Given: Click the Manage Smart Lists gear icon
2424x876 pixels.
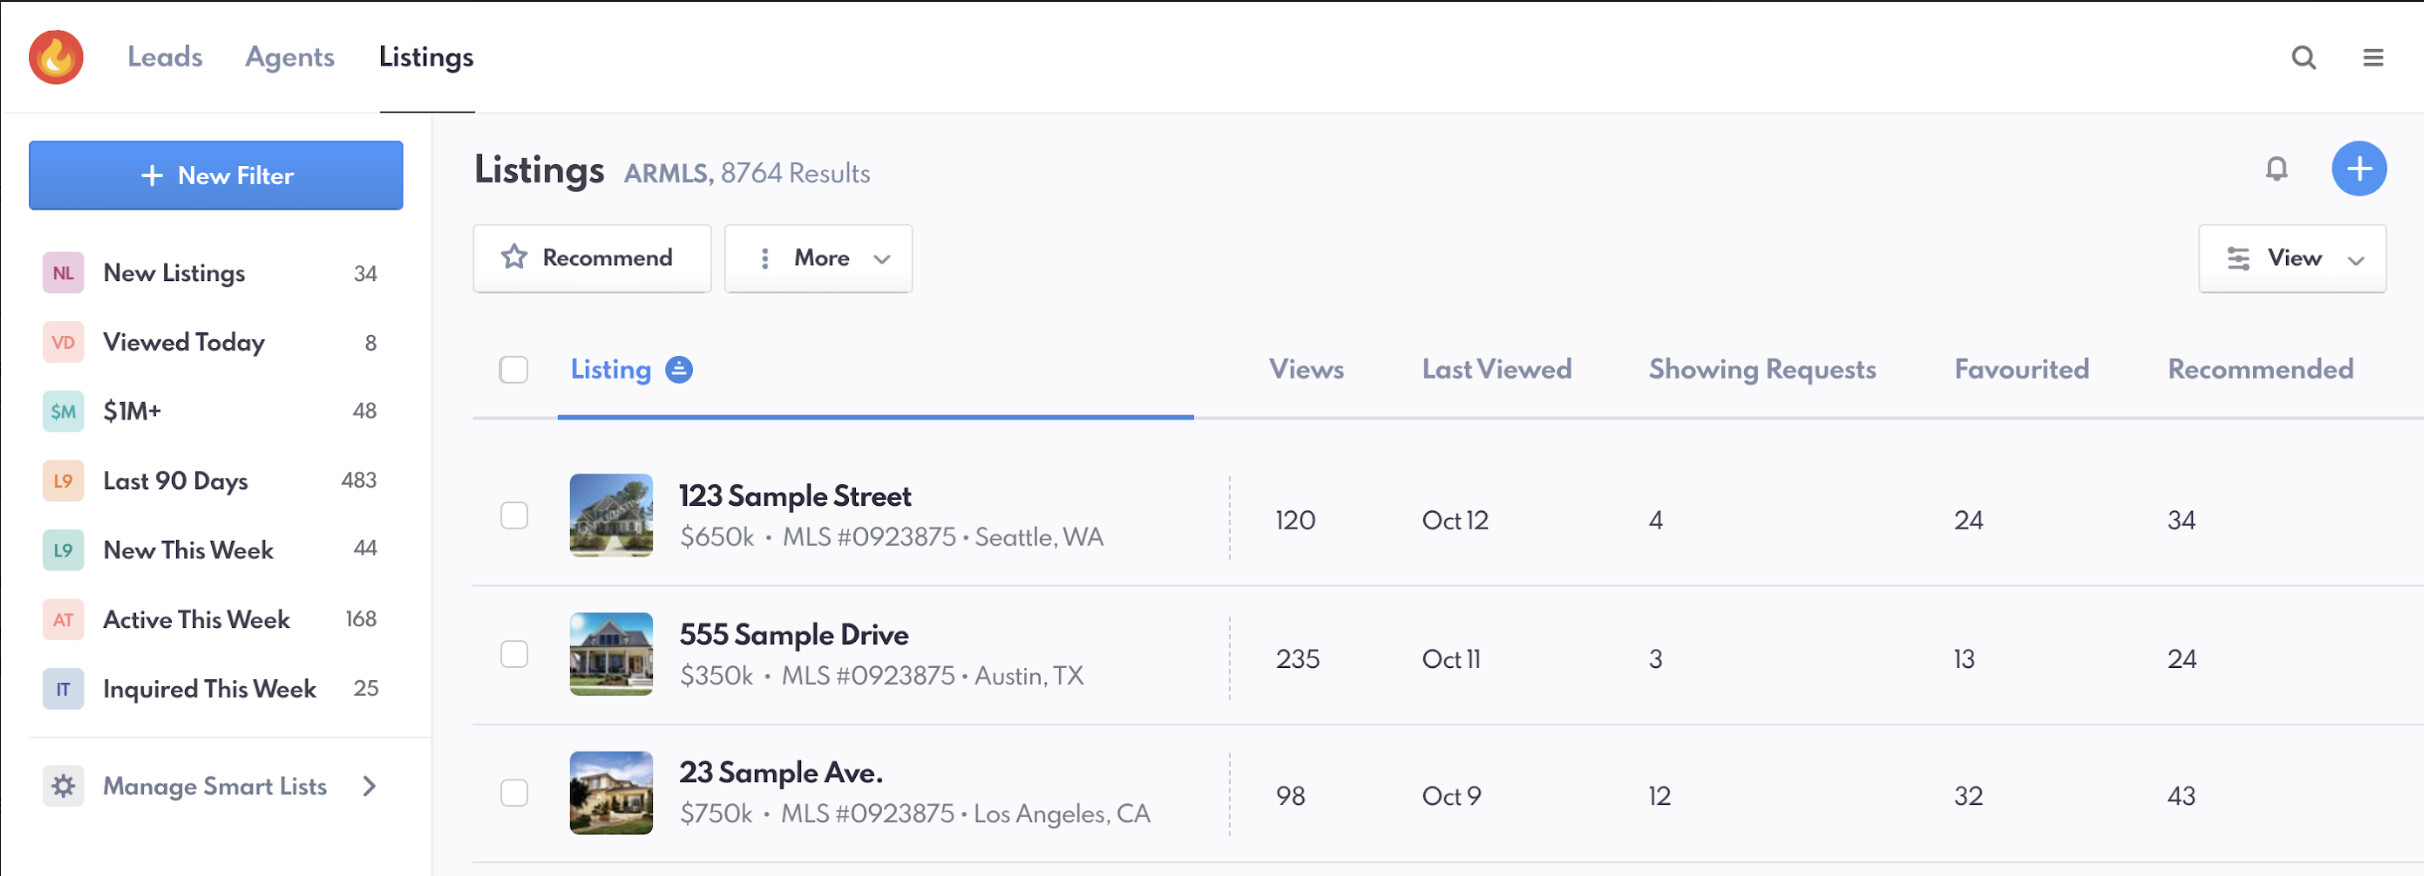Looking at the screenshot, I should 63,786.
